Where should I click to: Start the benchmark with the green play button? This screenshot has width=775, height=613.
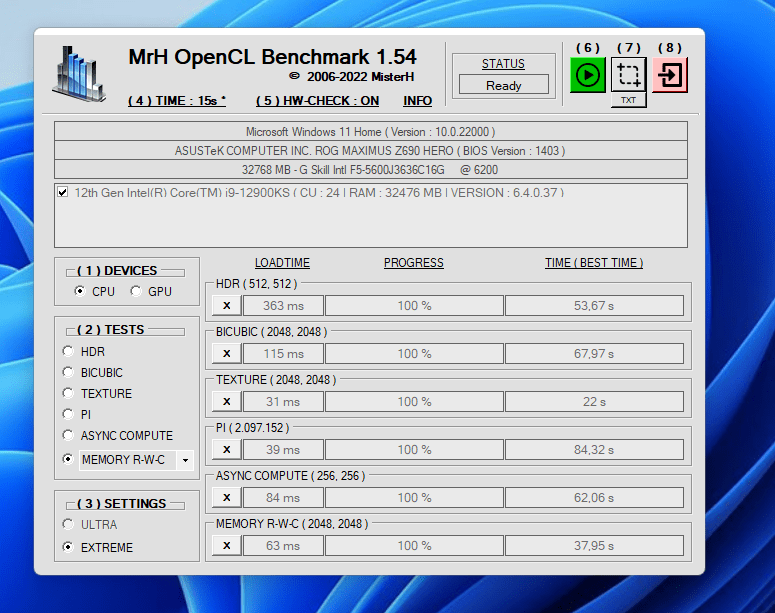(588, 75)
